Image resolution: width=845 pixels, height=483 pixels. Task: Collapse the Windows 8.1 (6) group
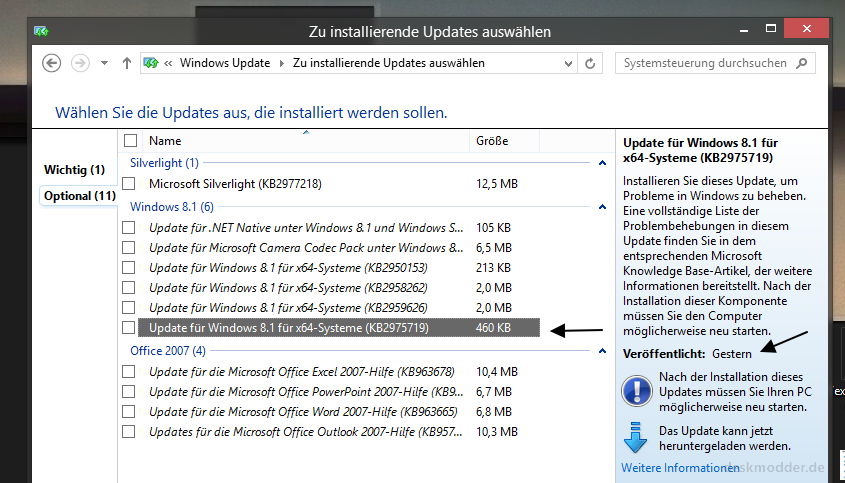click(x=602, y=207)
